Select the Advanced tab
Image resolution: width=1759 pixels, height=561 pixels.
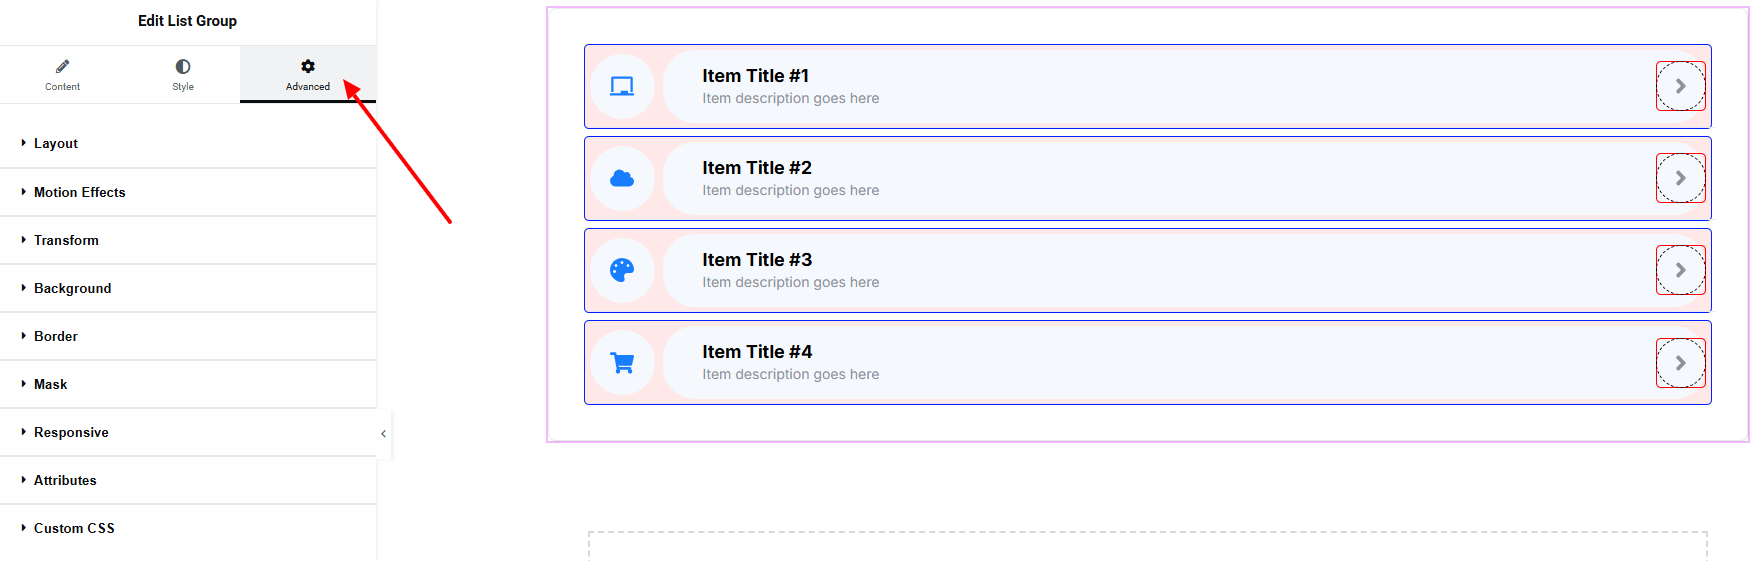[x=307, y=74]
